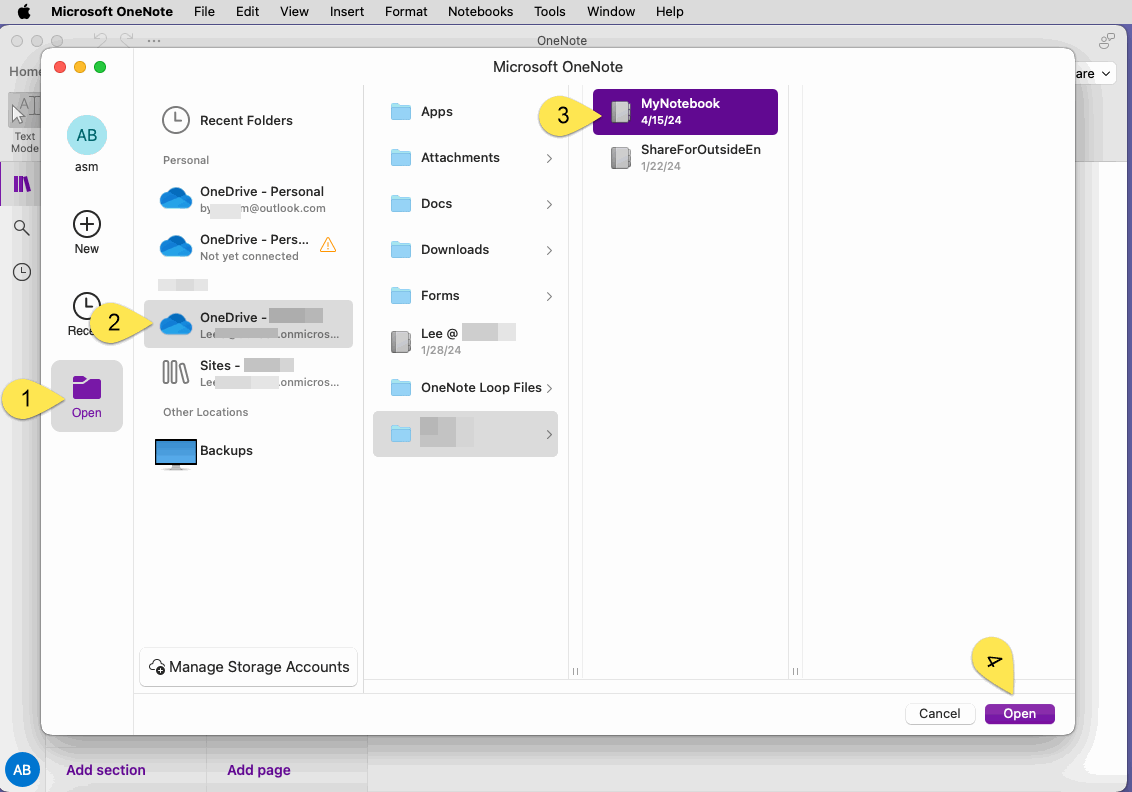Click the search magnifier in OneNote sidebar
Viewport: 1132px width, 792px height.
22,228
